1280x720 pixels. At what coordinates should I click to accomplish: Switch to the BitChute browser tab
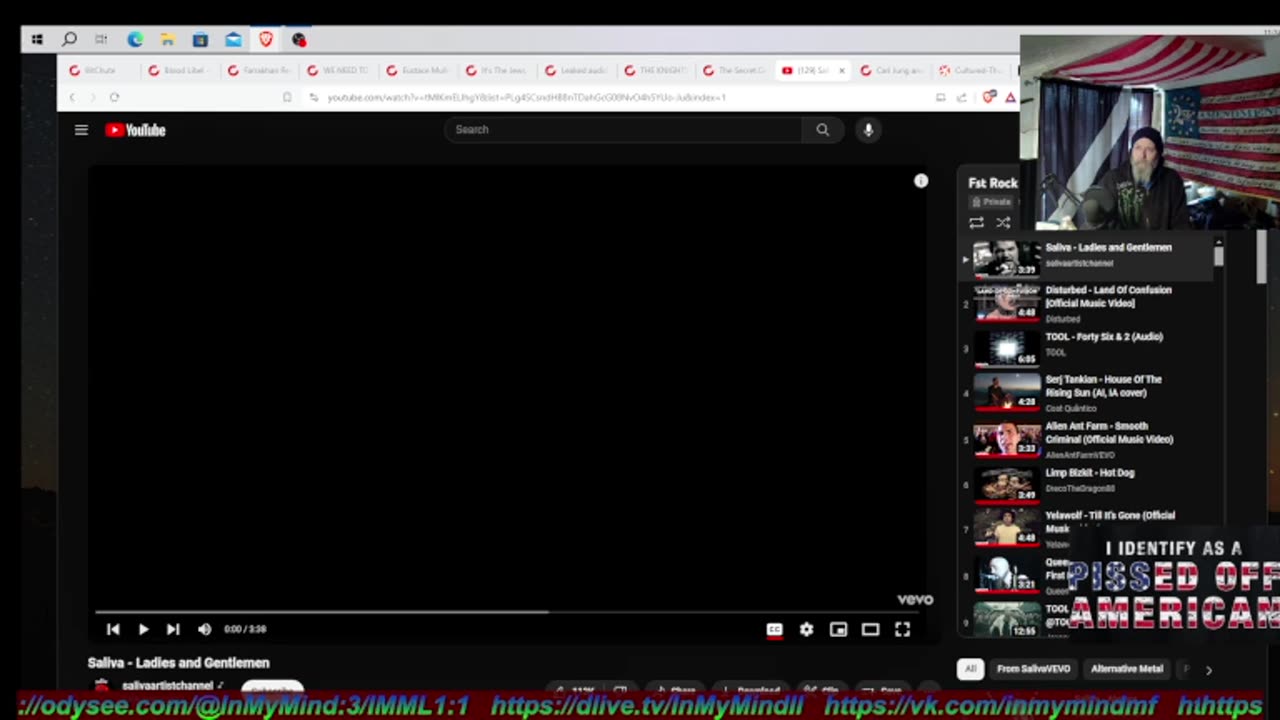pos(99,71)
